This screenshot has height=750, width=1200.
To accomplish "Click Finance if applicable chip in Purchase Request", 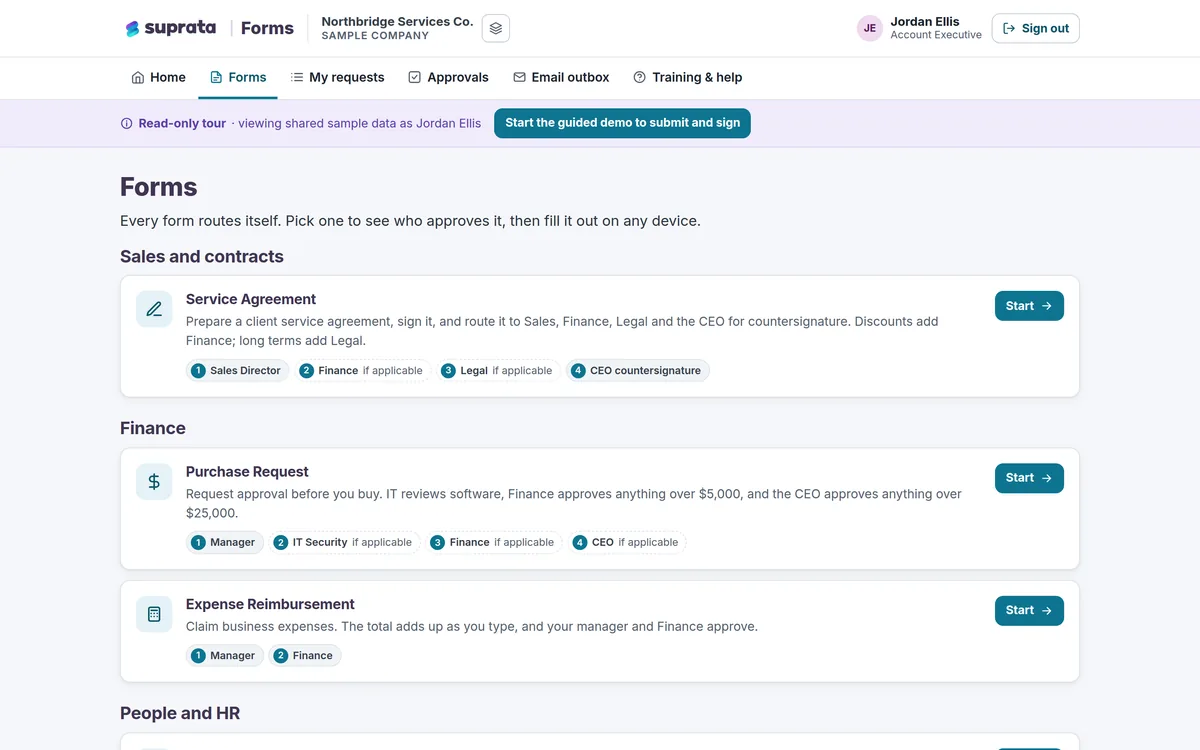I will tap(494, 542).
